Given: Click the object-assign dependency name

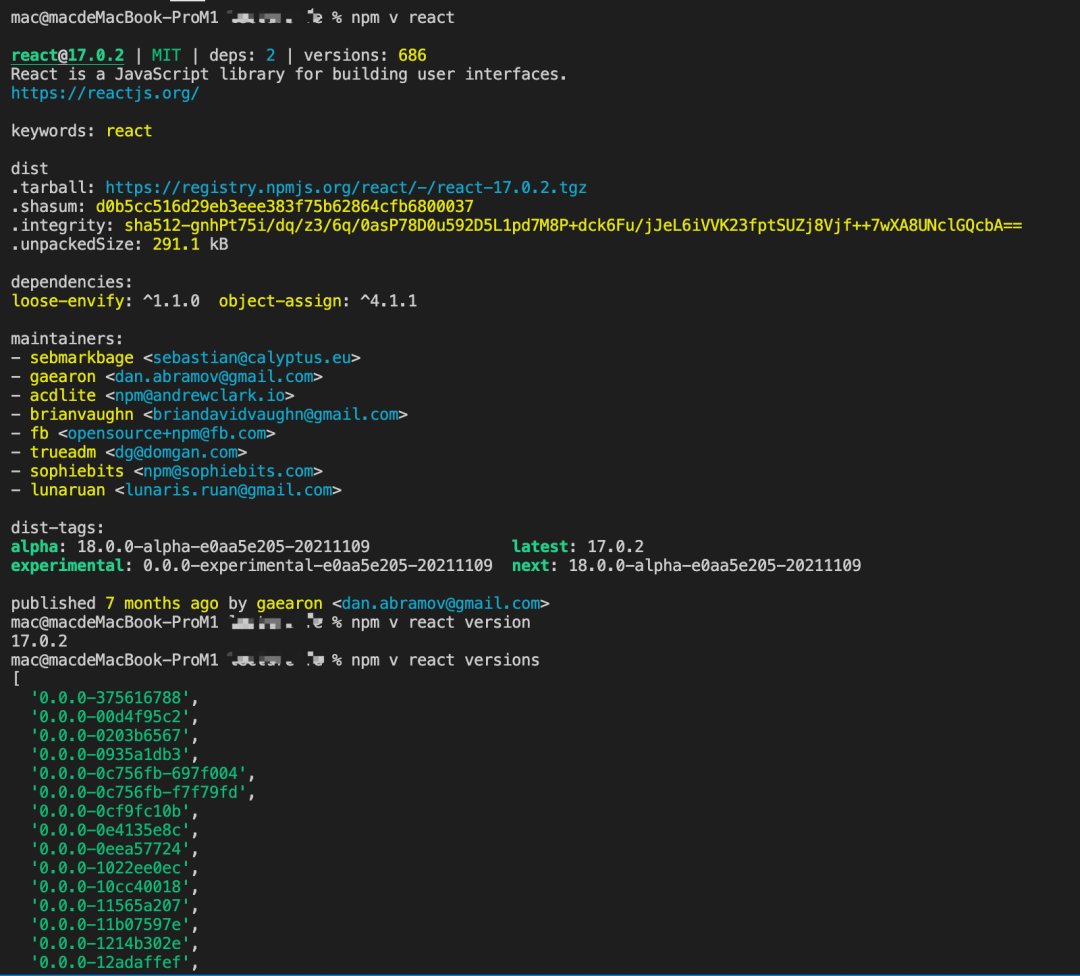Looking at the screenshot, I should [x=280, y=301].
